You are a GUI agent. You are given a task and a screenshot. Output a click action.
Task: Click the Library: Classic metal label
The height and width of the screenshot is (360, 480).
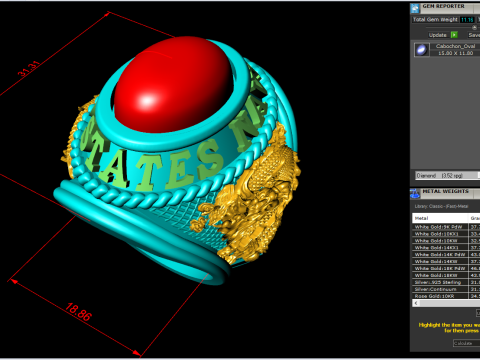tap(441, 206)
